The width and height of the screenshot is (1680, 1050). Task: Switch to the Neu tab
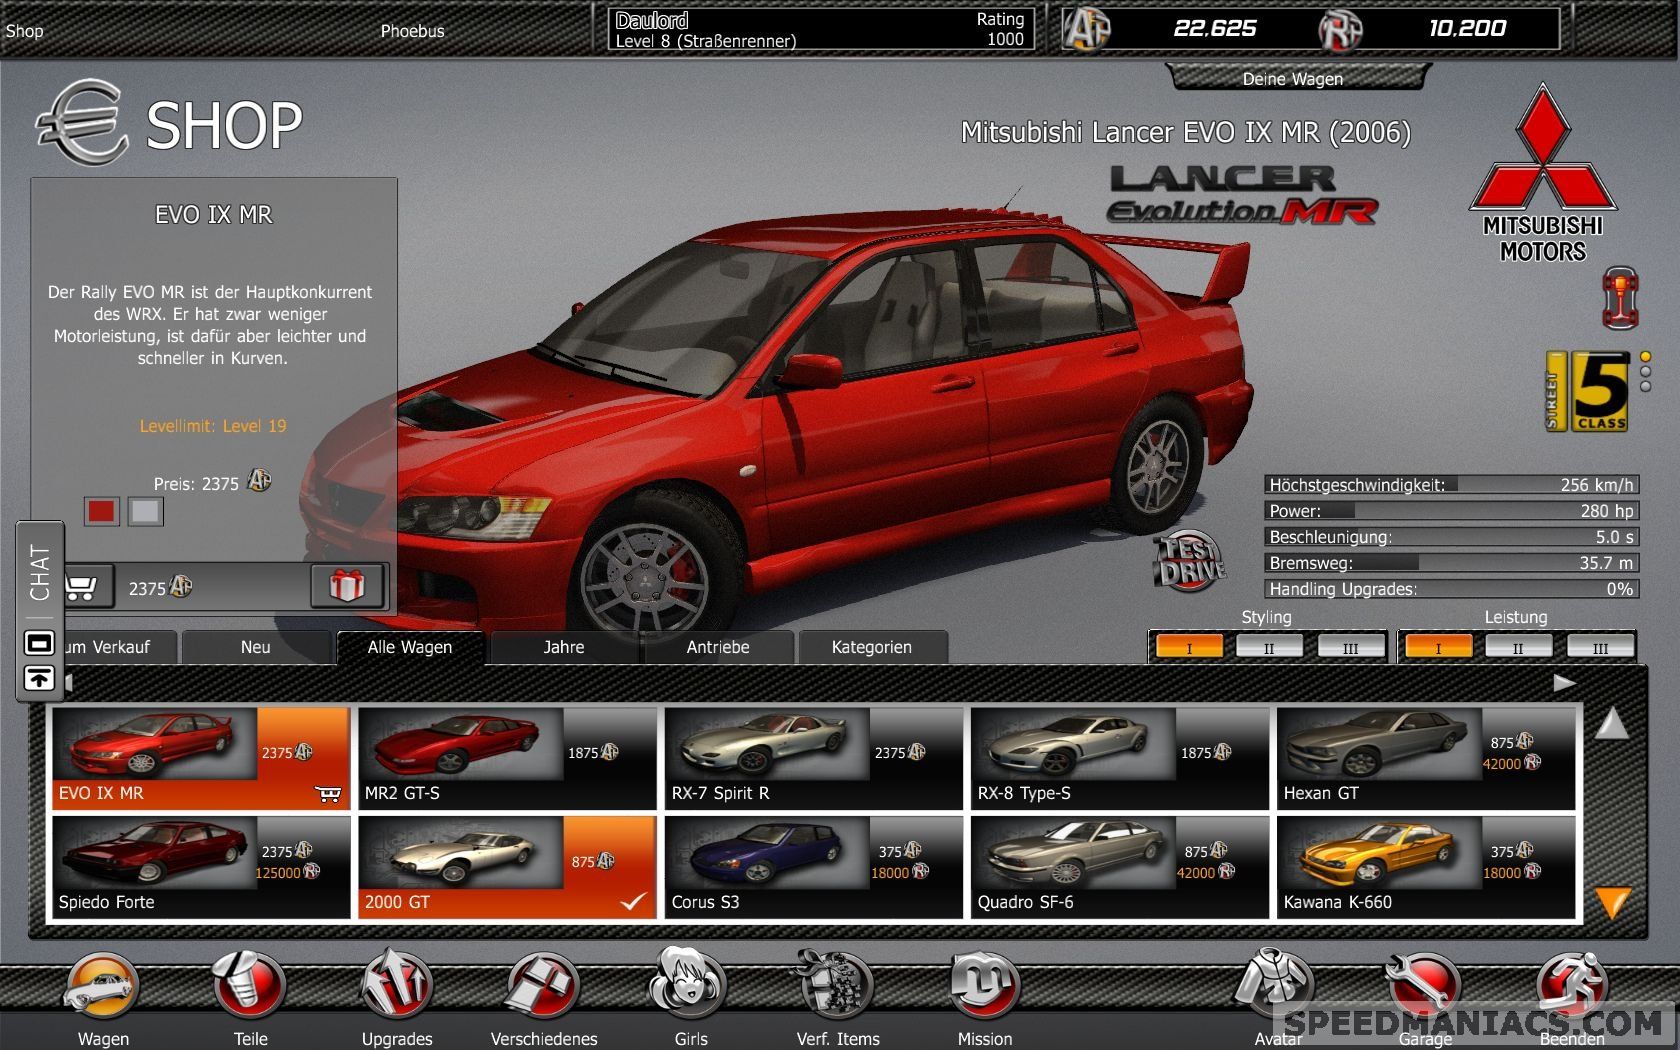256,647
